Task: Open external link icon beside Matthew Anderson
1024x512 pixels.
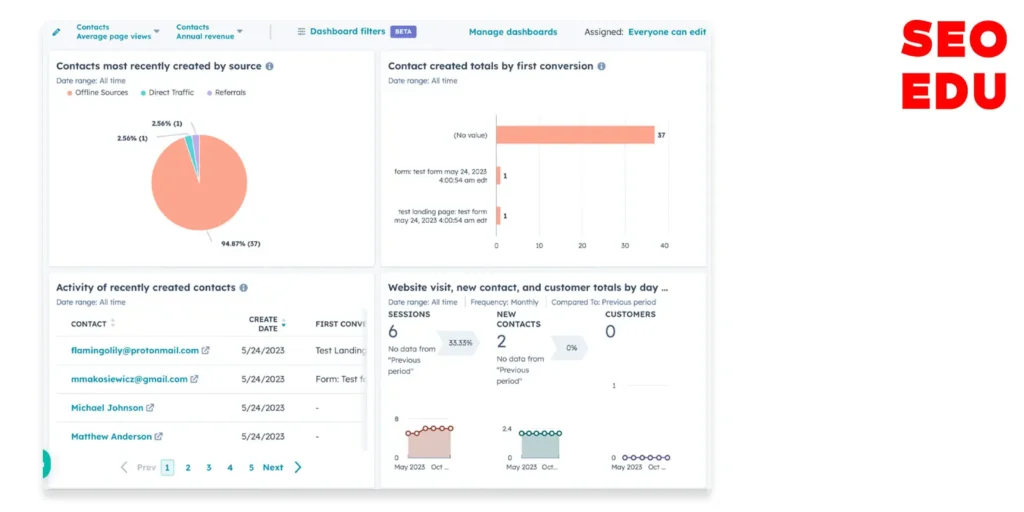Action: [x=159, y=437]
